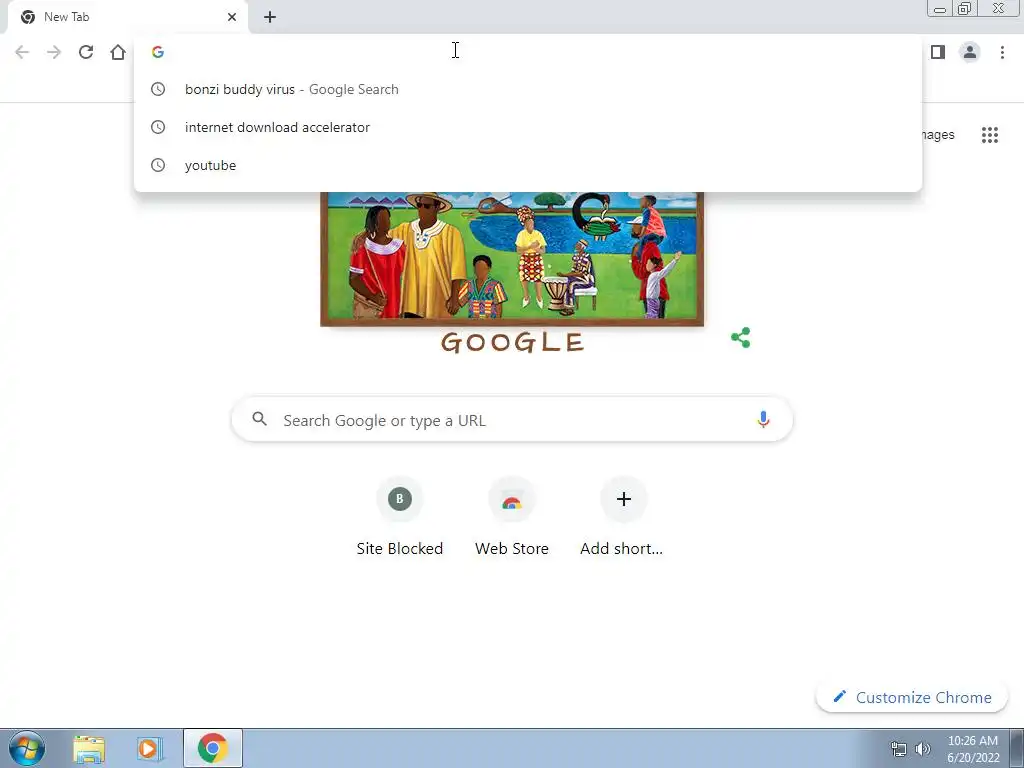Viewport: 1024px width, 768px height.
Task: Click the Customize Chrome button
Action: (x=912, y=697)
